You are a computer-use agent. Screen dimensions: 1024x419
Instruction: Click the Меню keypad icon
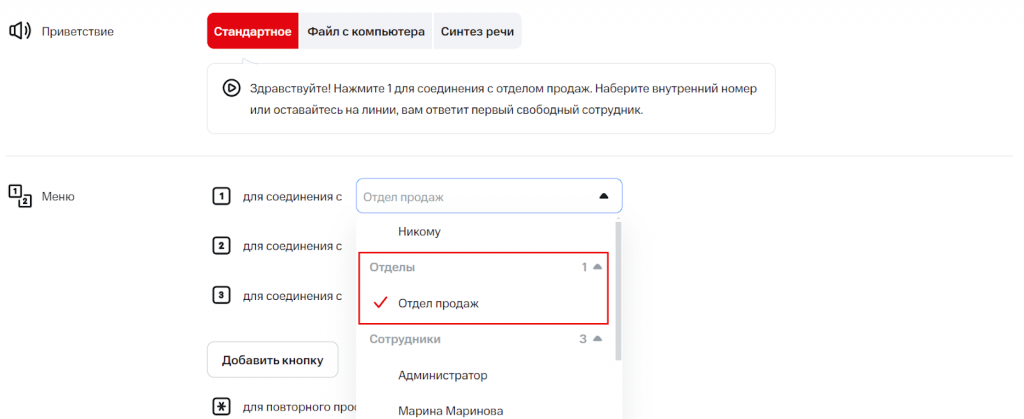[20, 196]
